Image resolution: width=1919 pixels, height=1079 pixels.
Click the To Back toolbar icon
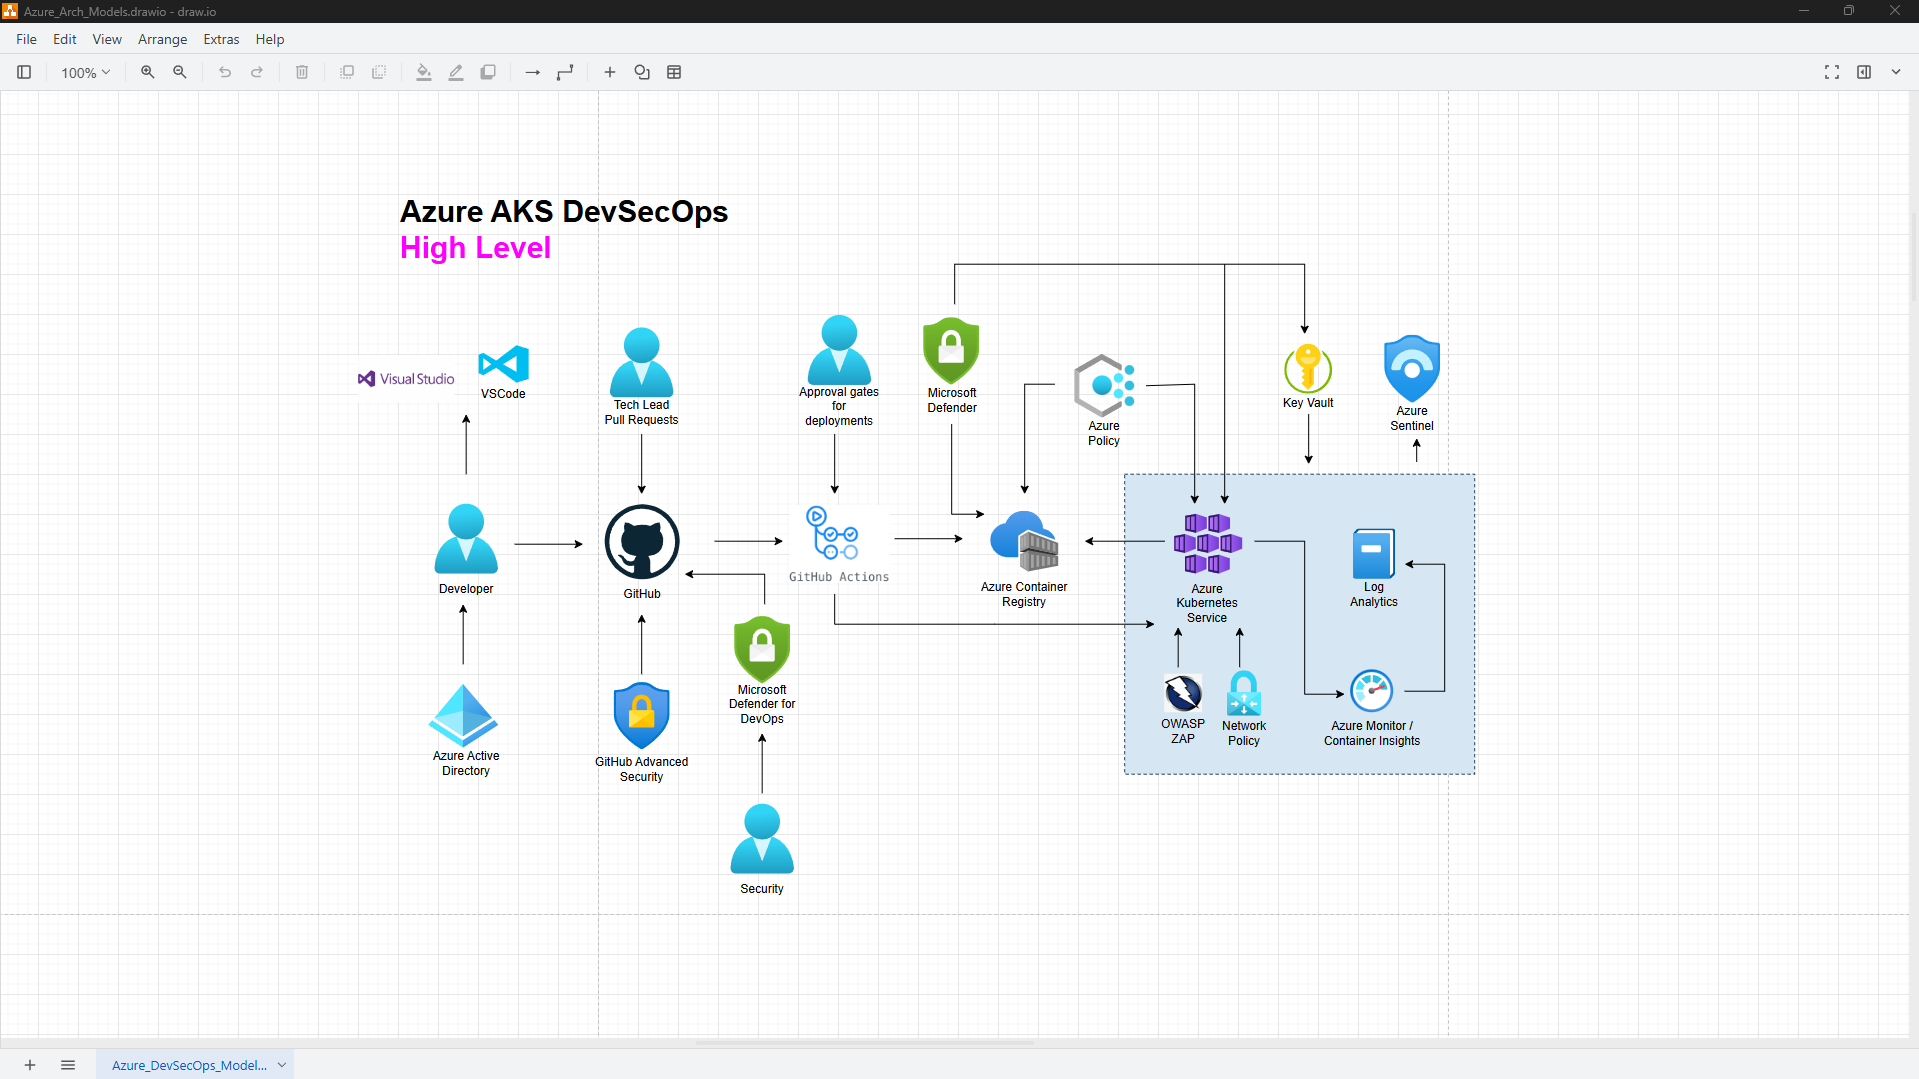[x=379, y=72]
